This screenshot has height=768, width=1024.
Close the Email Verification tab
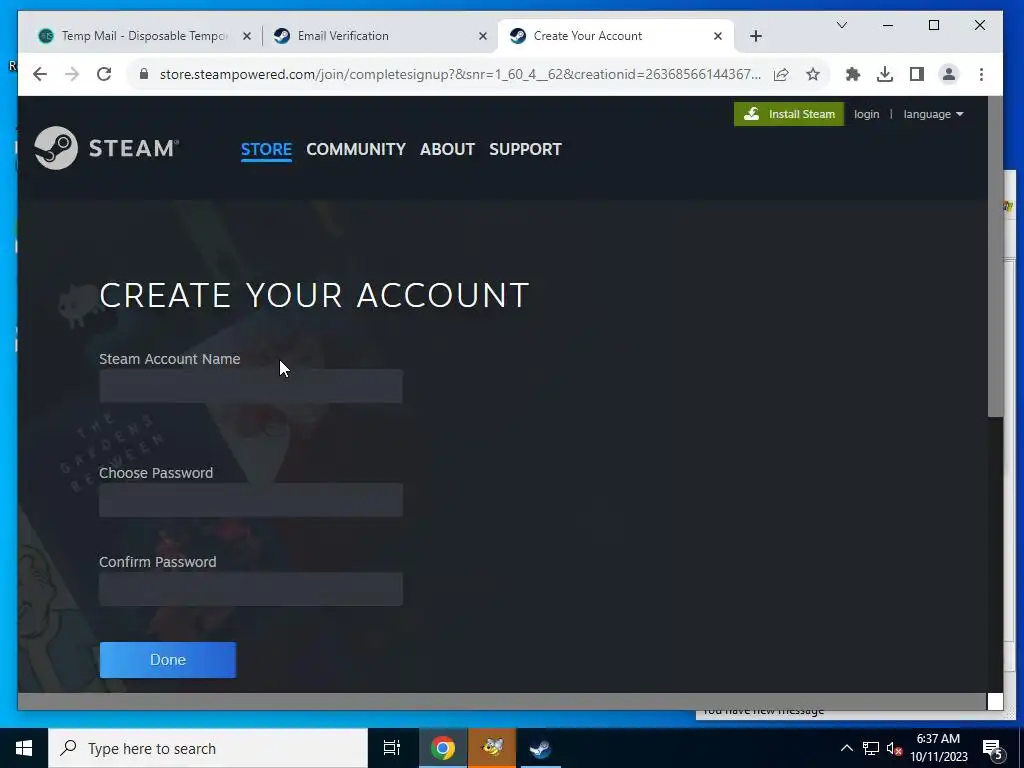483,37
